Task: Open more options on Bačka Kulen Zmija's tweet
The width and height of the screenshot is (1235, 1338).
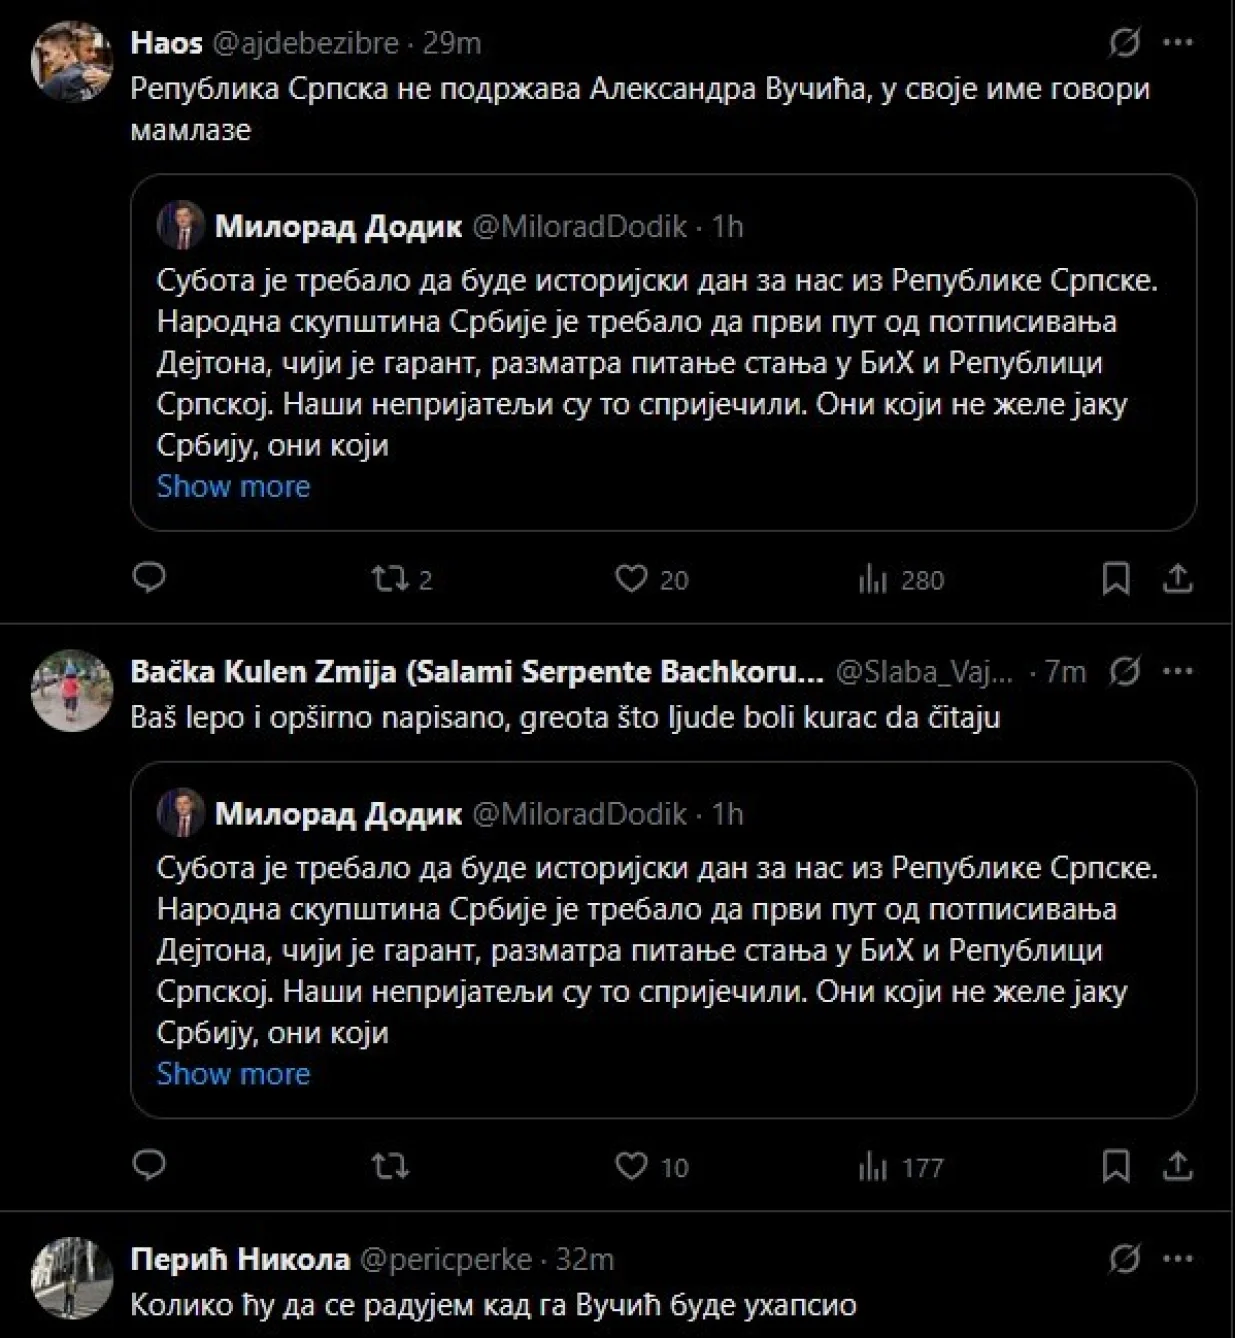Action: click(x=1178, y=671)
